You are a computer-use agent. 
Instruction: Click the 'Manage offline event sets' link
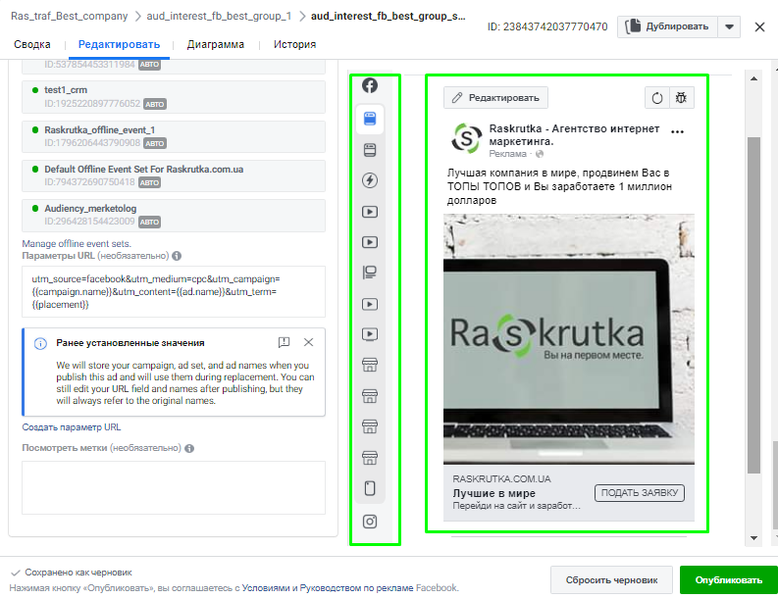(x=76, y=244)
